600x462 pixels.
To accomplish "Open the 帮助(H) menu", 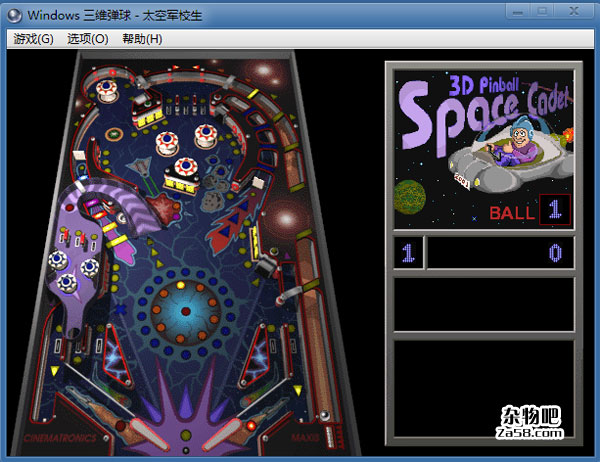I will coord(142,39).
